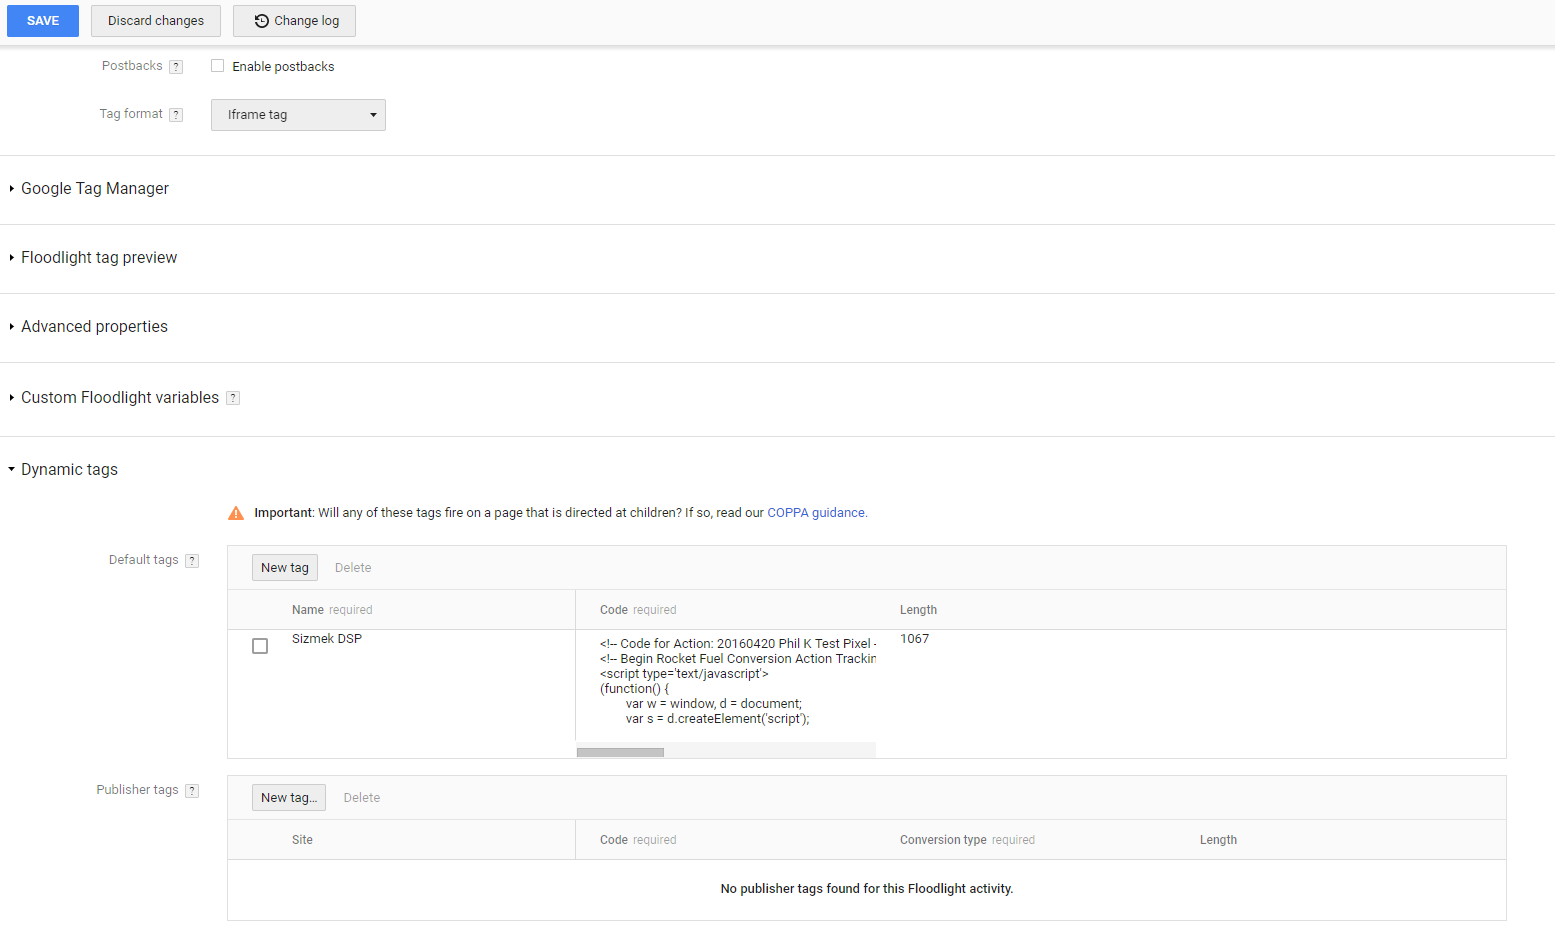Add a New tag under Default tags
This screenshot has height=935, width=1555.
[285, 568]
